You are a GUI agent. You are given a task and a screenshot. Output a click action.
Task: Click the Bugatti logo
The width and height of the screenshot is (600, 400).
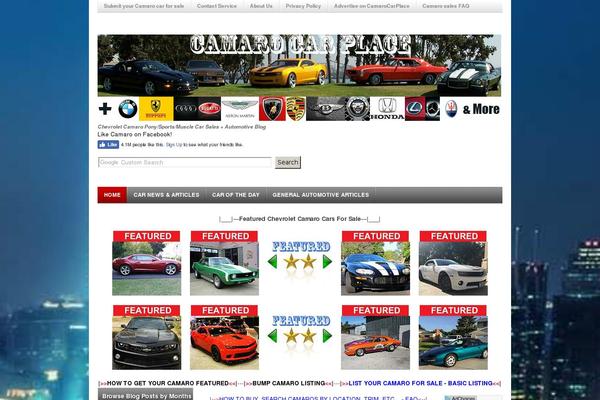click(x=209, y=109)
